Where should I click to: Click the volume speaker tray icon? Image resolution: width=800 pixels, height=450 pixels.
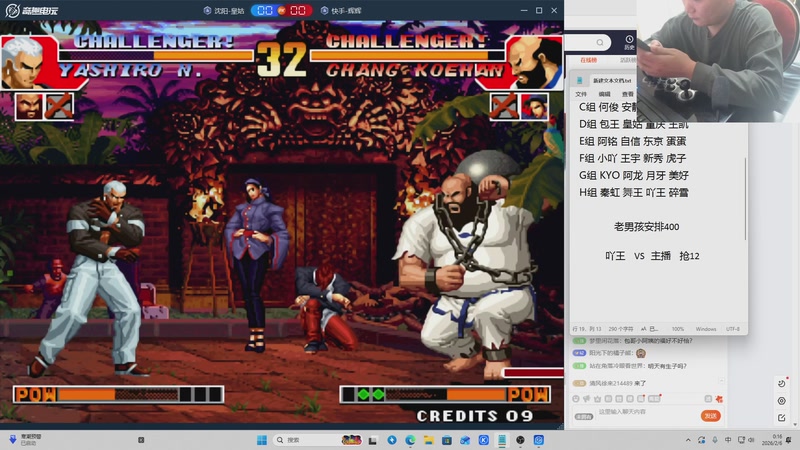pyautogui.click(x=751, y=440)
